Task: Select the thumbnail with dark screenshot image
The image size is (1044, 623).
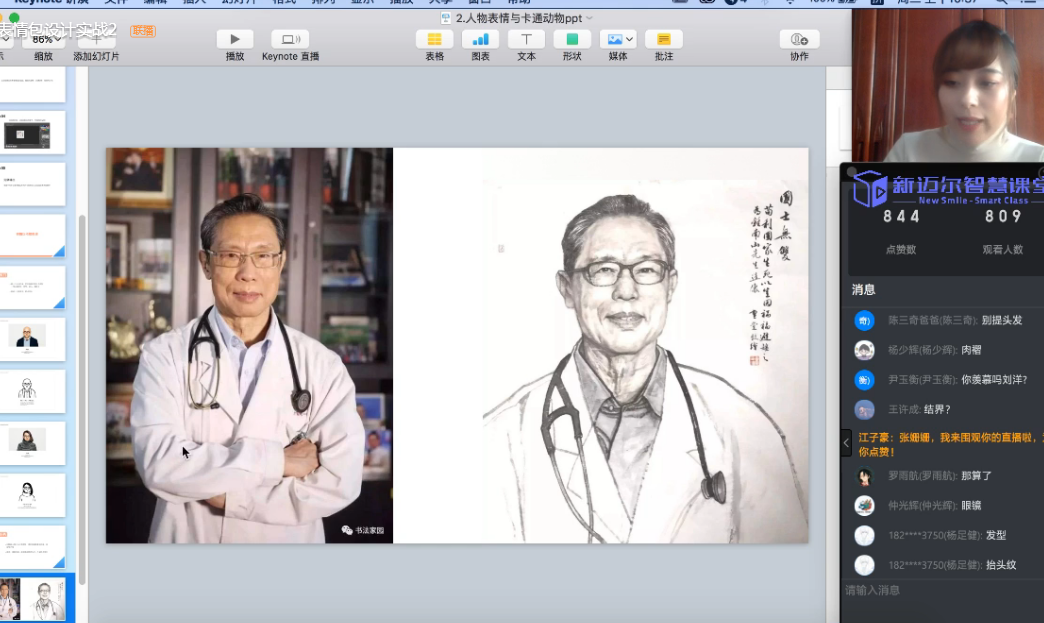Action: point(32,132)
